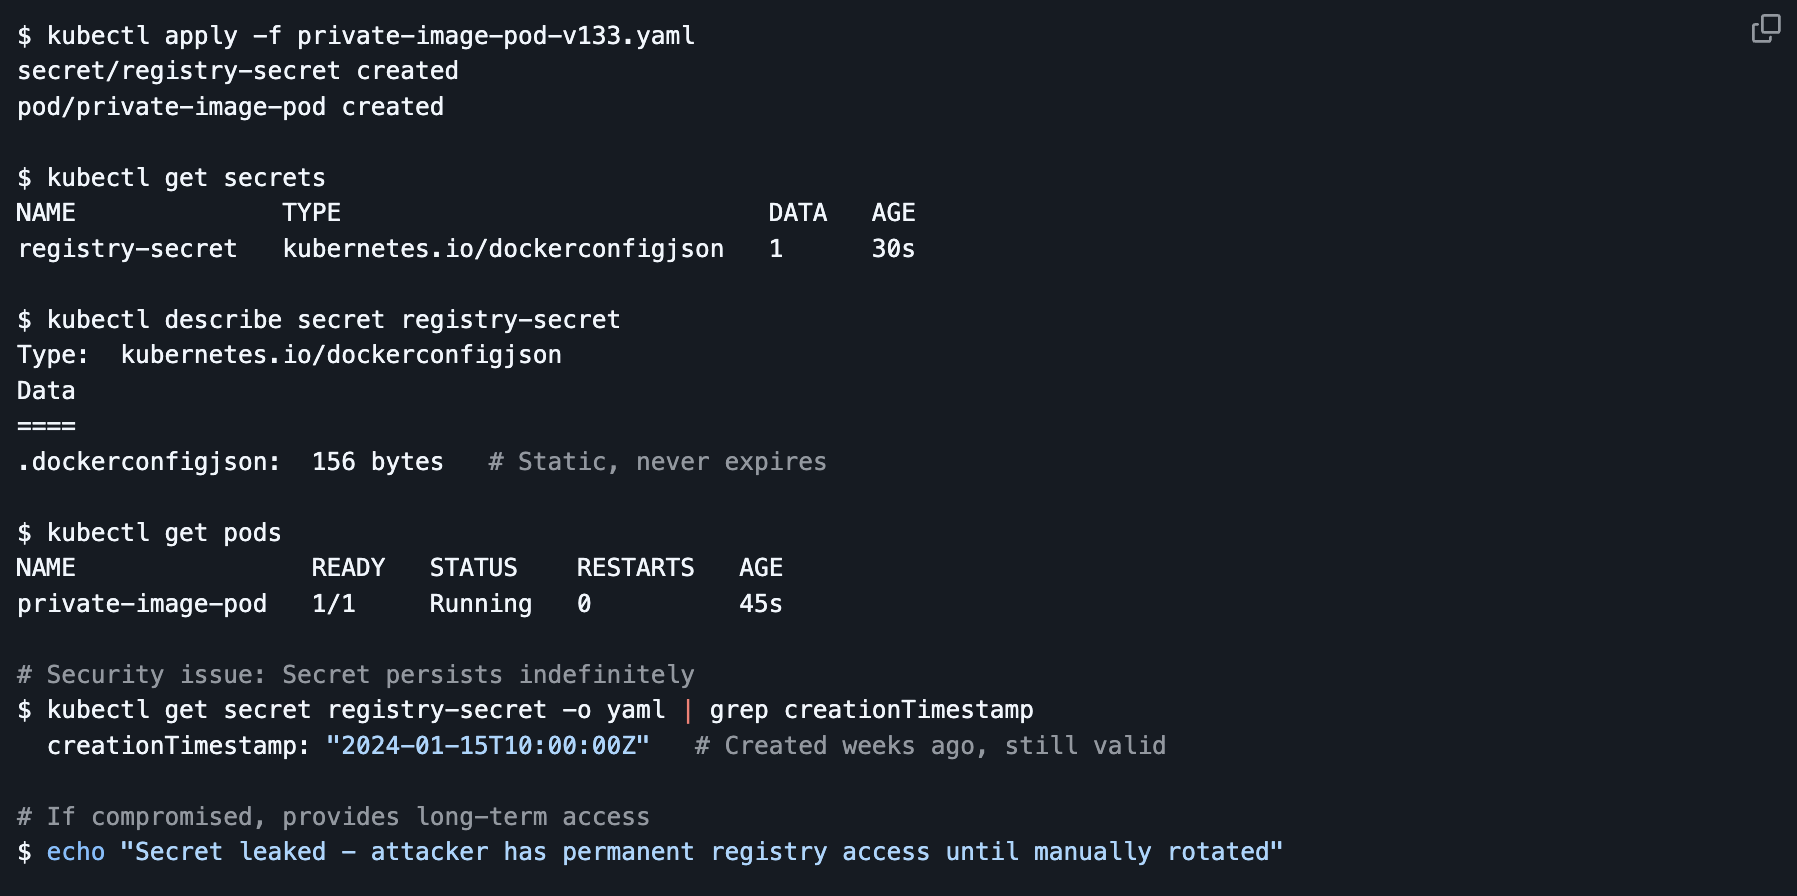The height and width of the screenshot is (896, 1797).
Task: Click the RESTARTS column header
Action: [635, 568]
